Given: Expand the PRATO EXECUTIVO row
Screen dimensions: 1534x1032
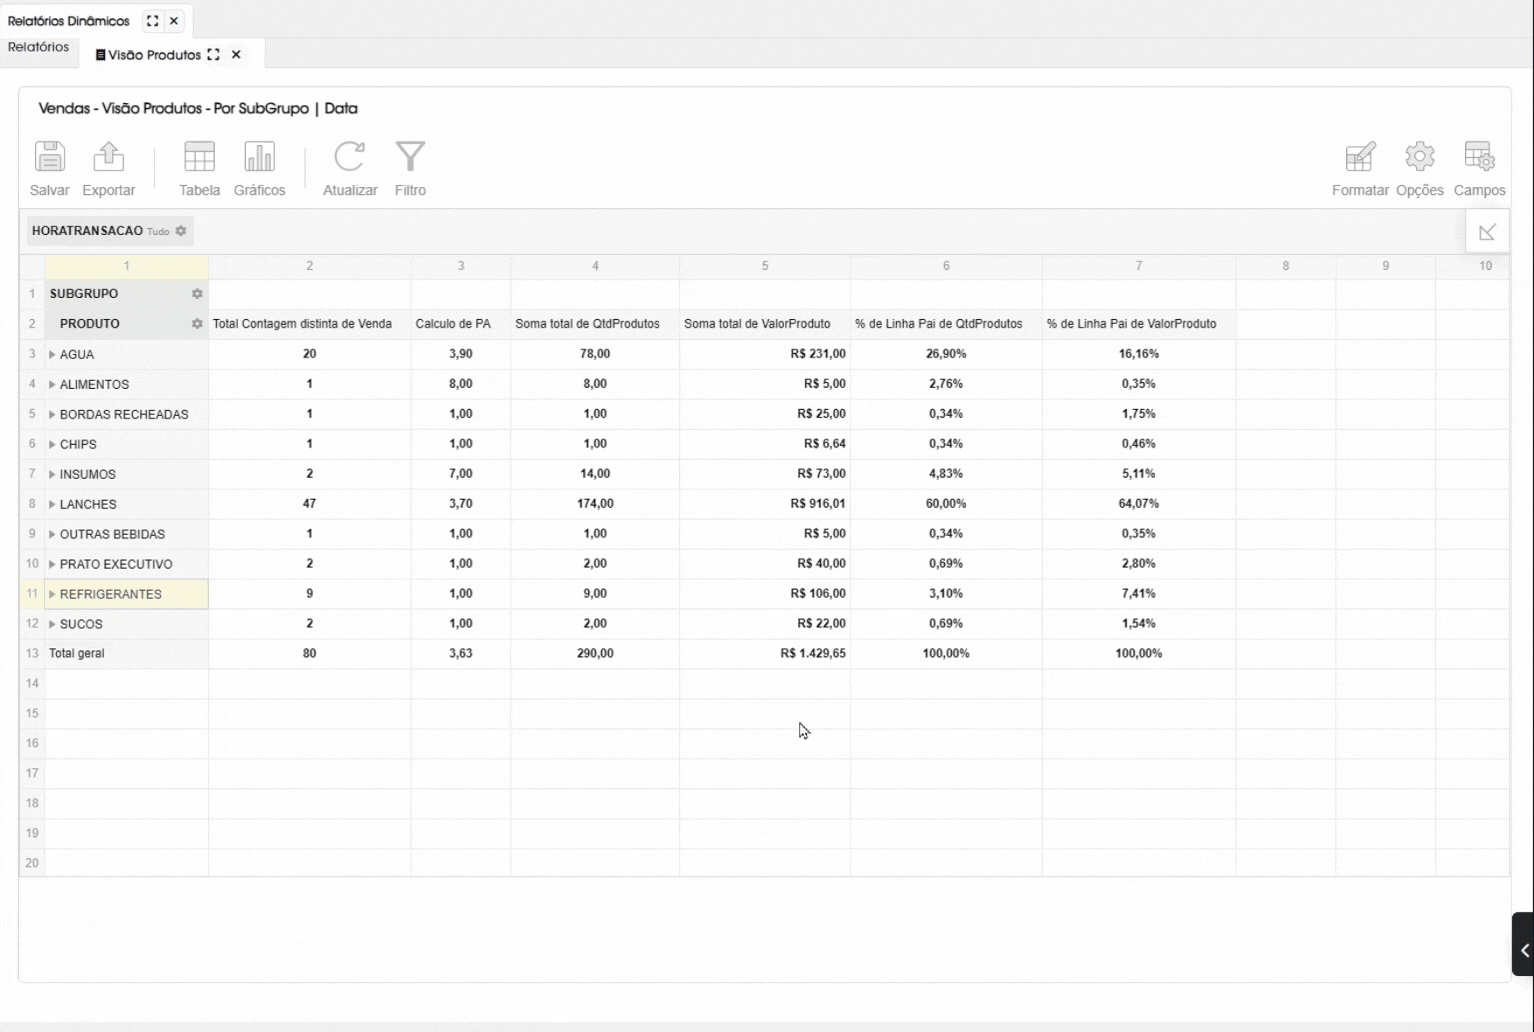Looking at the screenshot, I should click(52, 564).
